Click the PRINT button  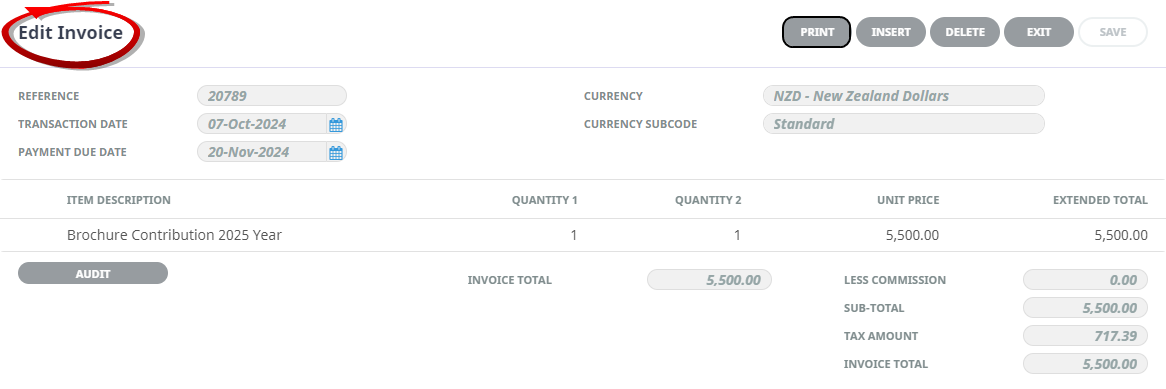[x=816, y=32]
